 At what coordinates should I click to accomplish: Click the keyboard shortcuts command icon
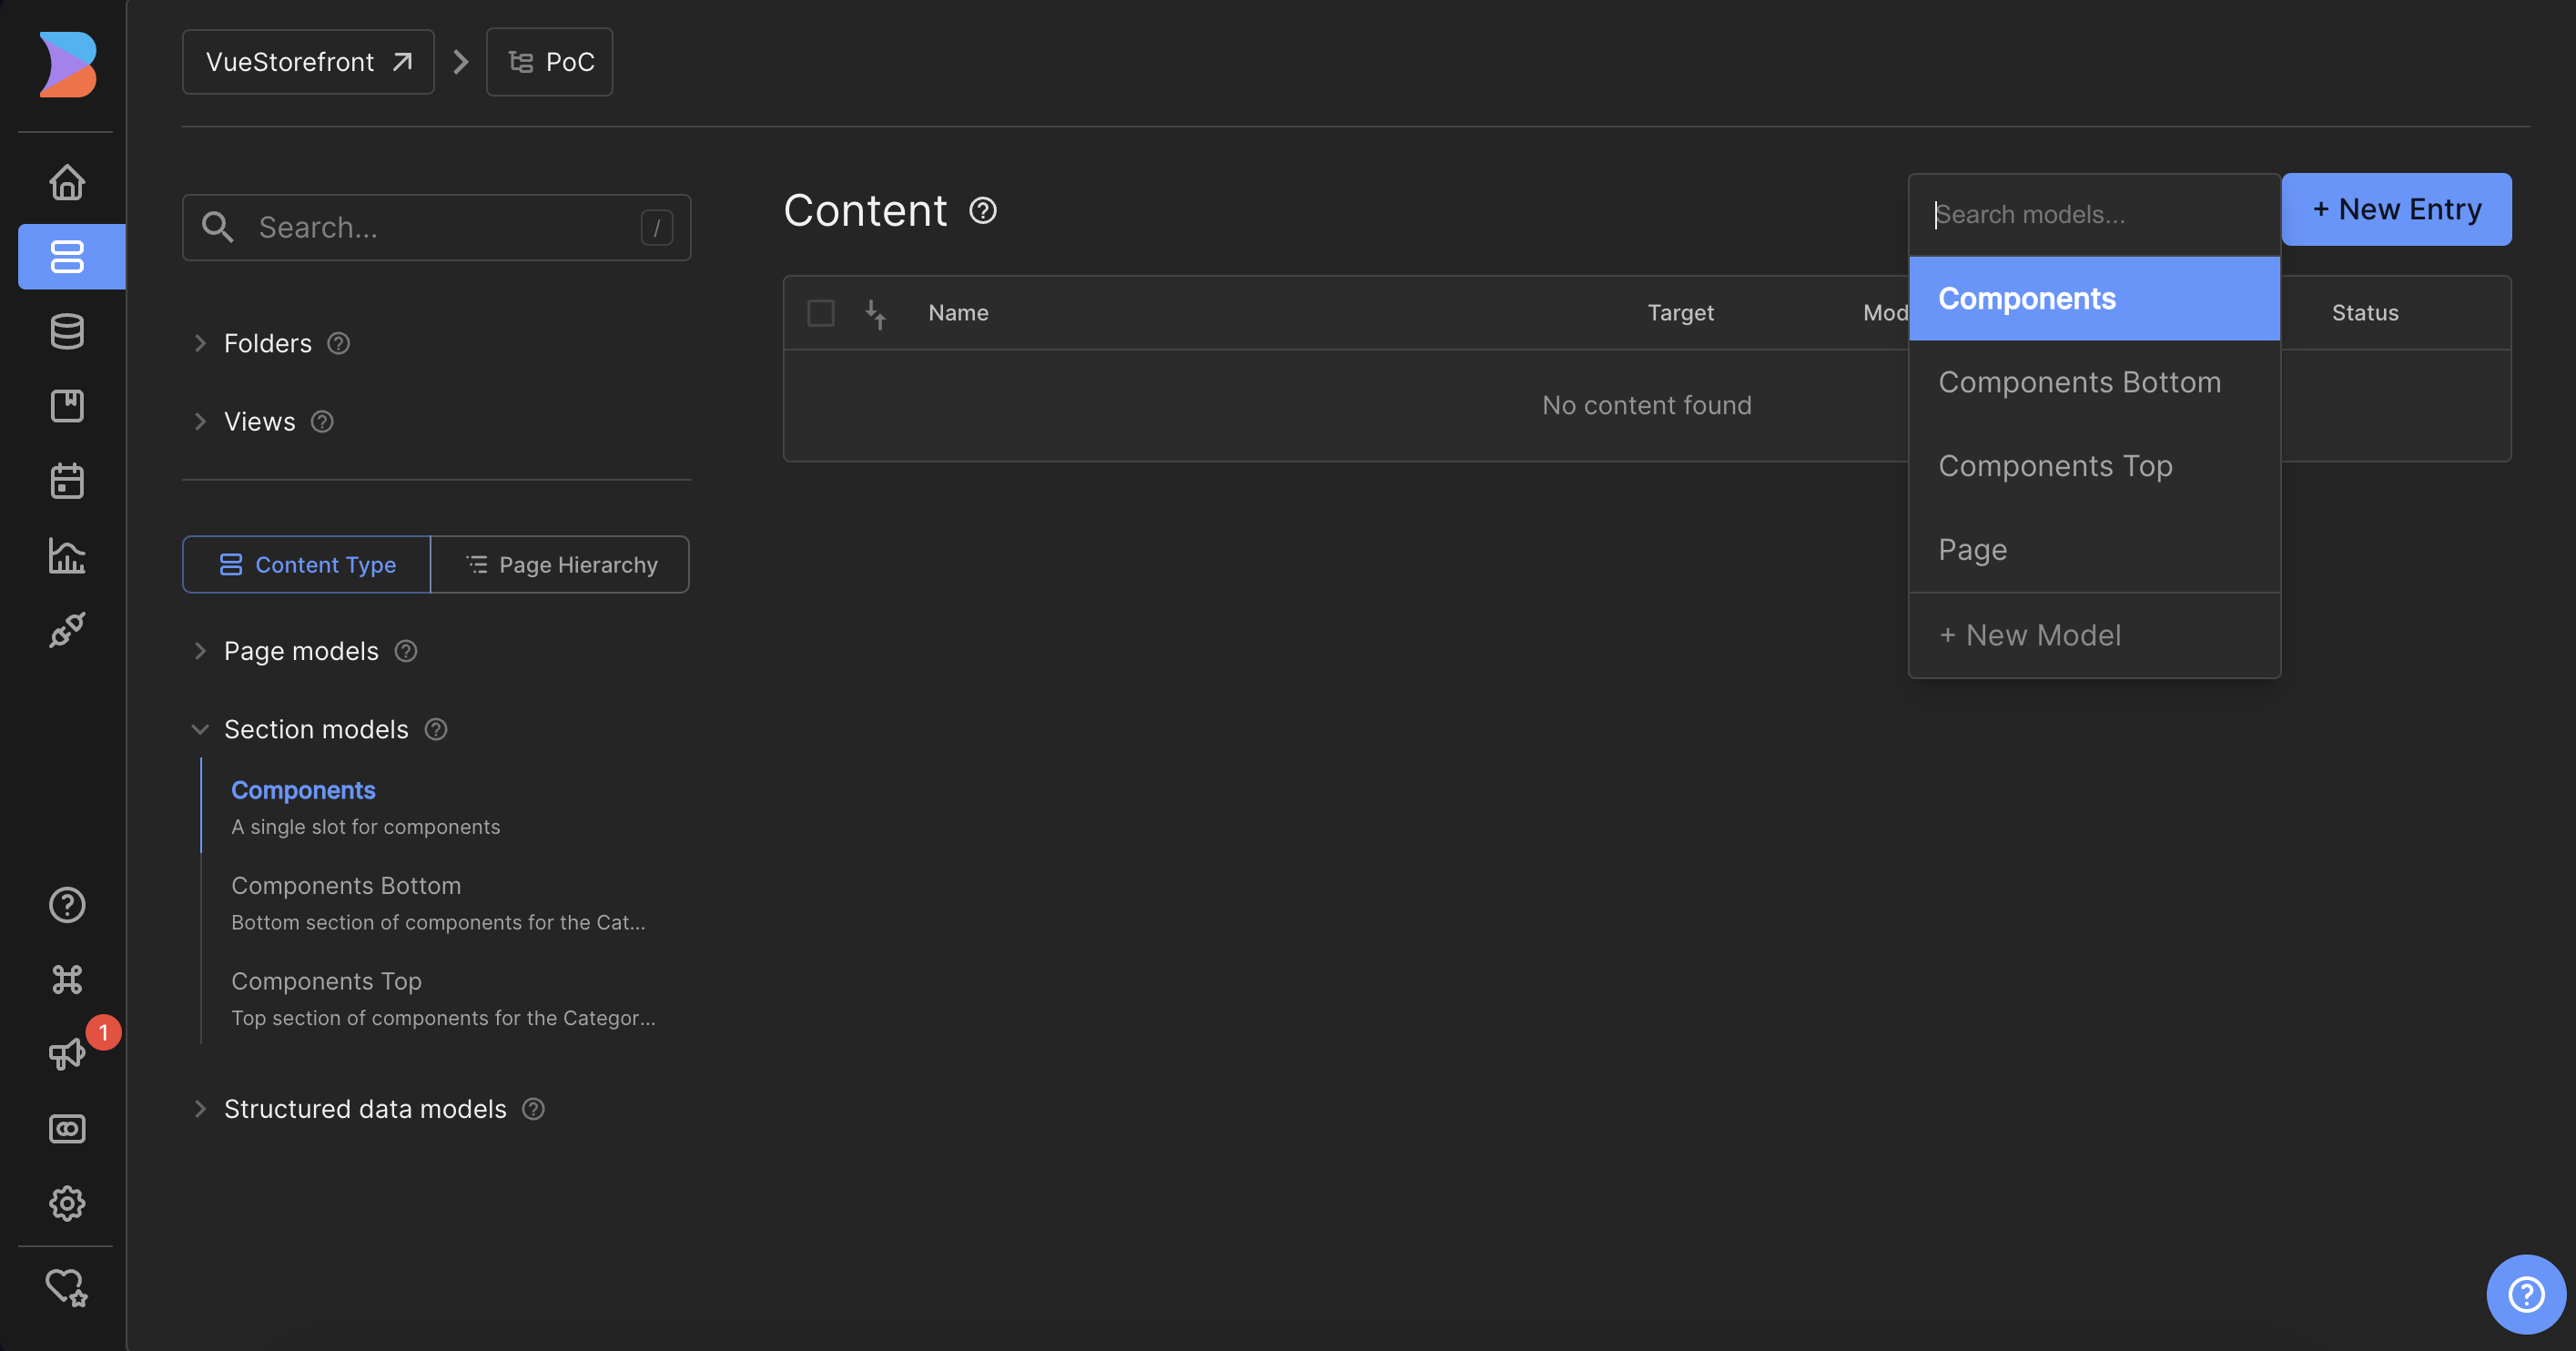(x=67, y=979)
